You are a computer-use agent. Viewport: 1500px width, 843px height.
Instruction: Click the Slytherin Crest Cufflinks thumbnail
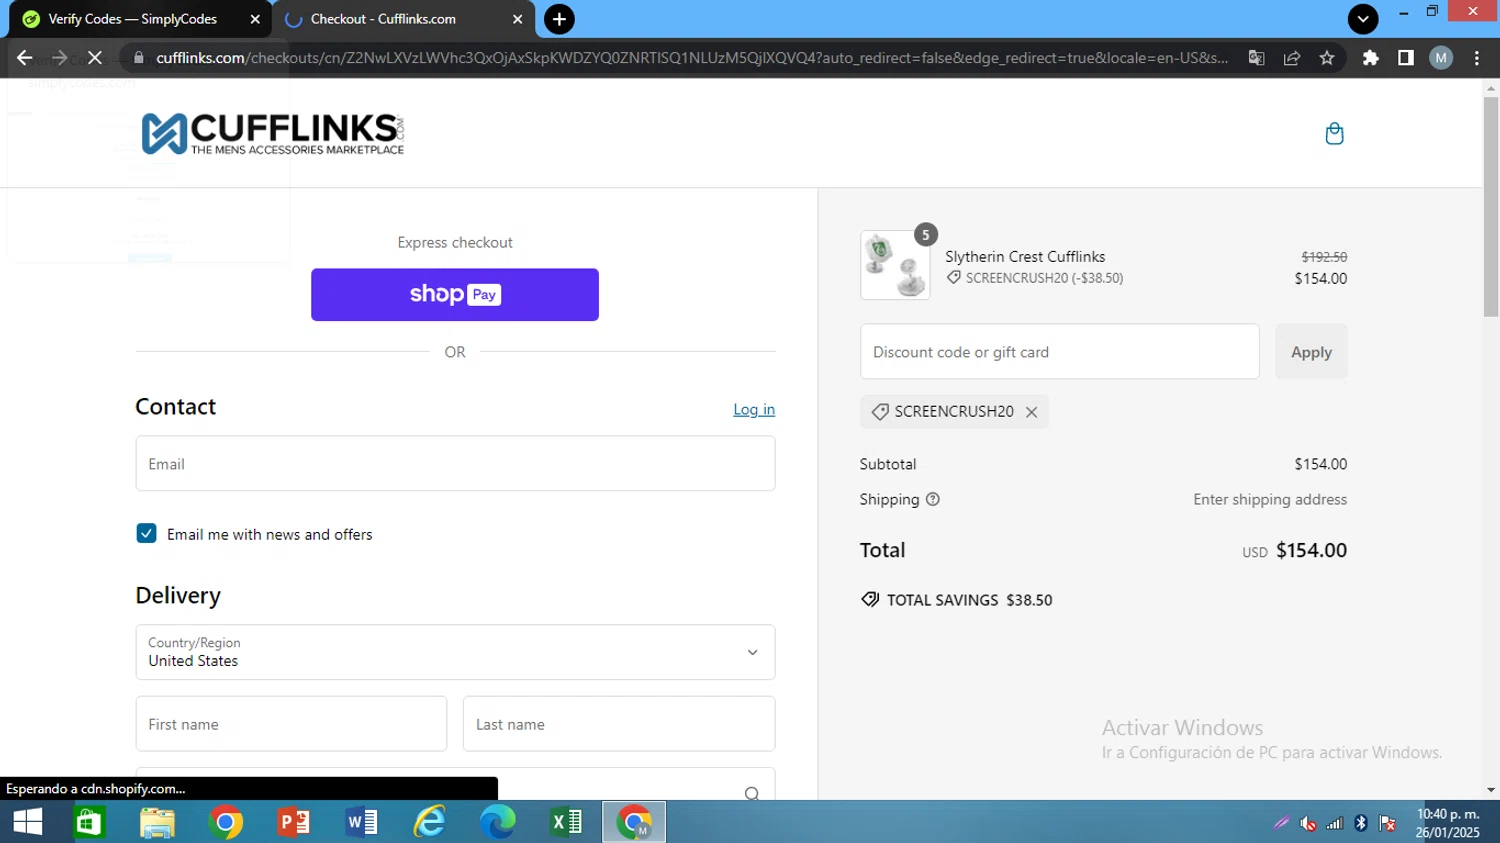point(895,265)
